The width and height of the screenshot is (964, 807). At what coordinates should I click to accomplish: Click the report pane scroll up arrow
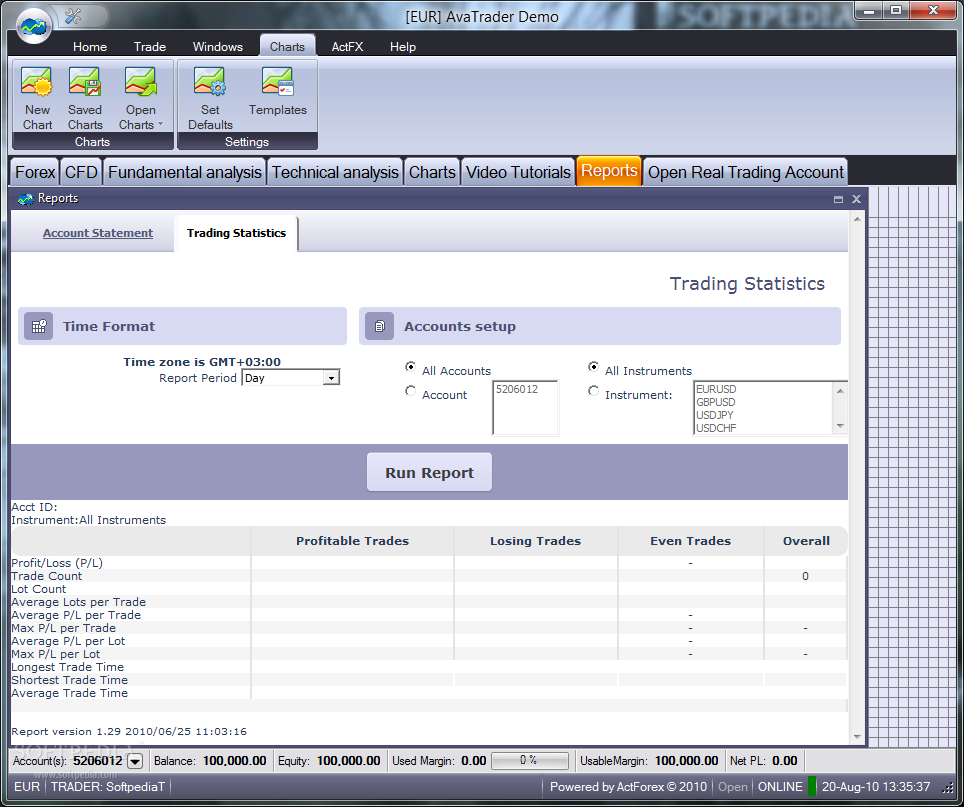857,219
